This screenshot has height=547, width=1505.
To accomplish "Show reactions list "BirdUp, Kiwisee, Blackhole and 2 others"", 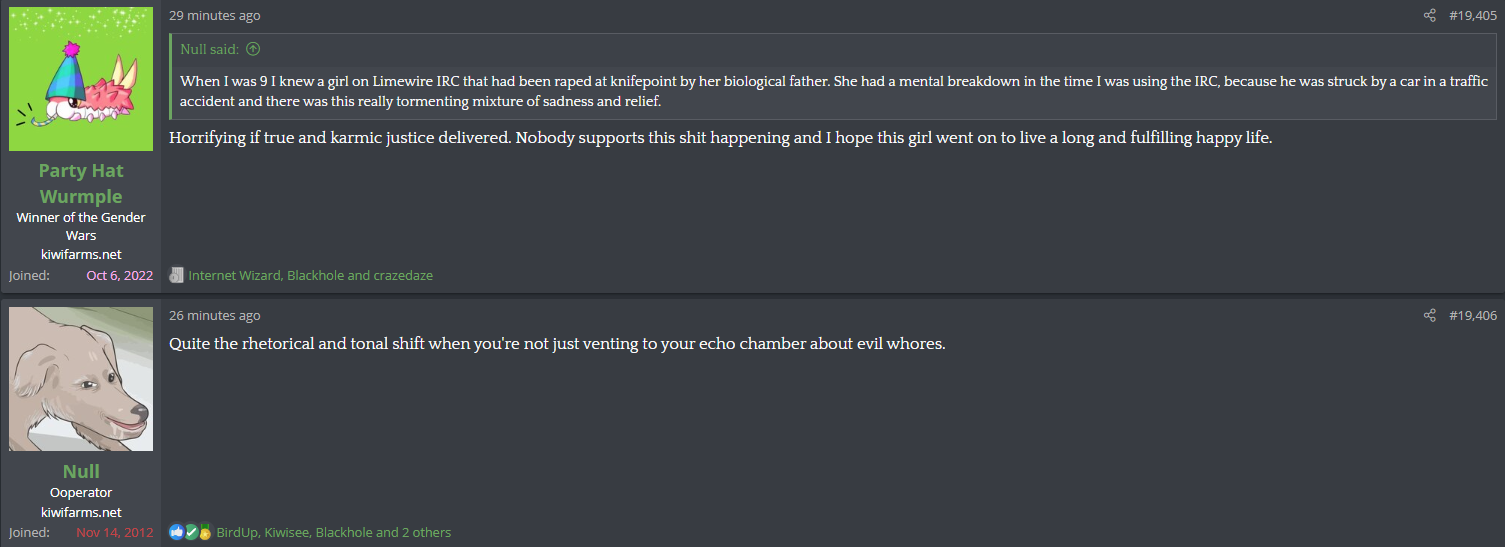I will coord(333,532).
